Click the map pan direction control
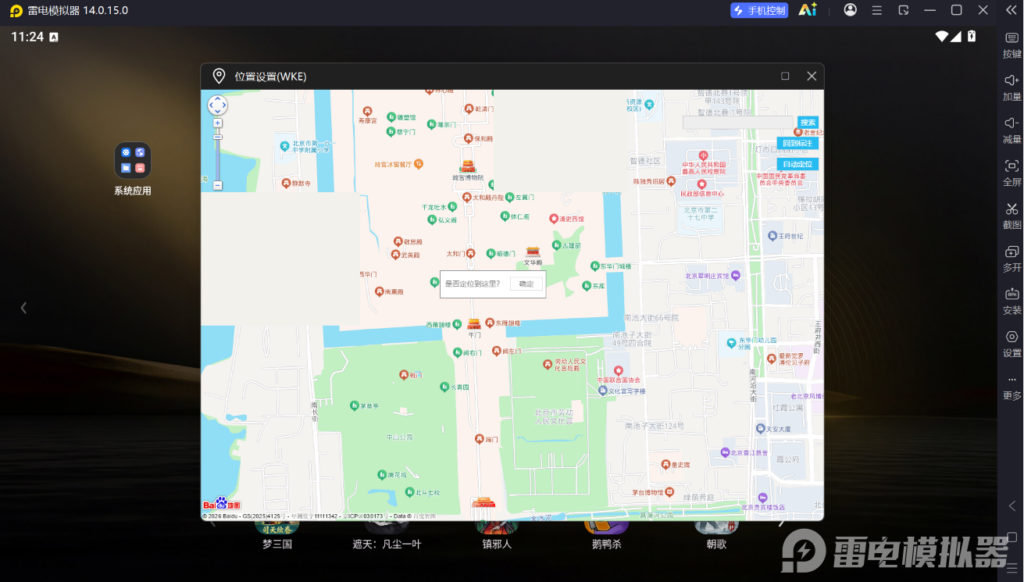 [x=217, y=105]
